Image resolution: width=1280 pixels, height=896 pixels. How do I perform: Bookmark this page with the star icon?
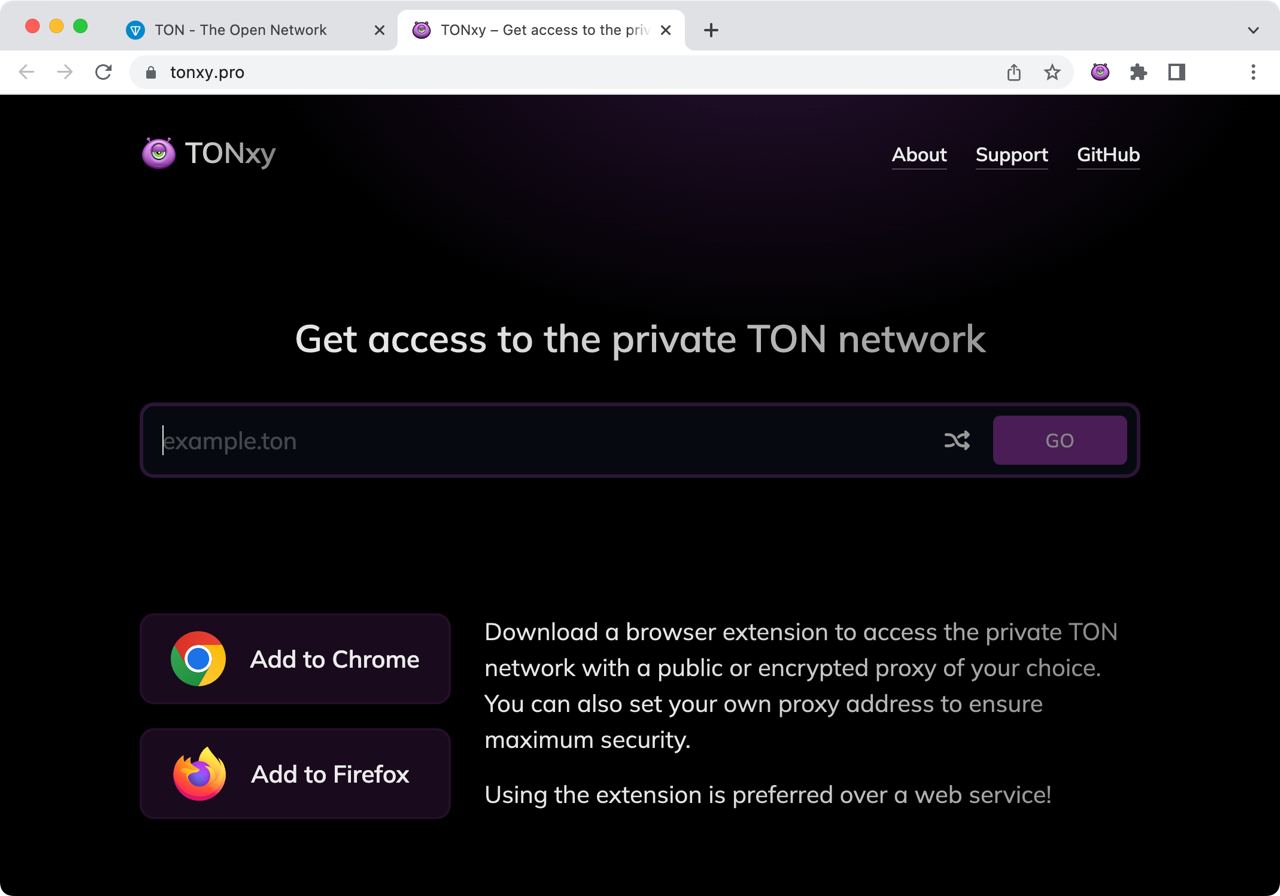click(x=1052, y=72)
